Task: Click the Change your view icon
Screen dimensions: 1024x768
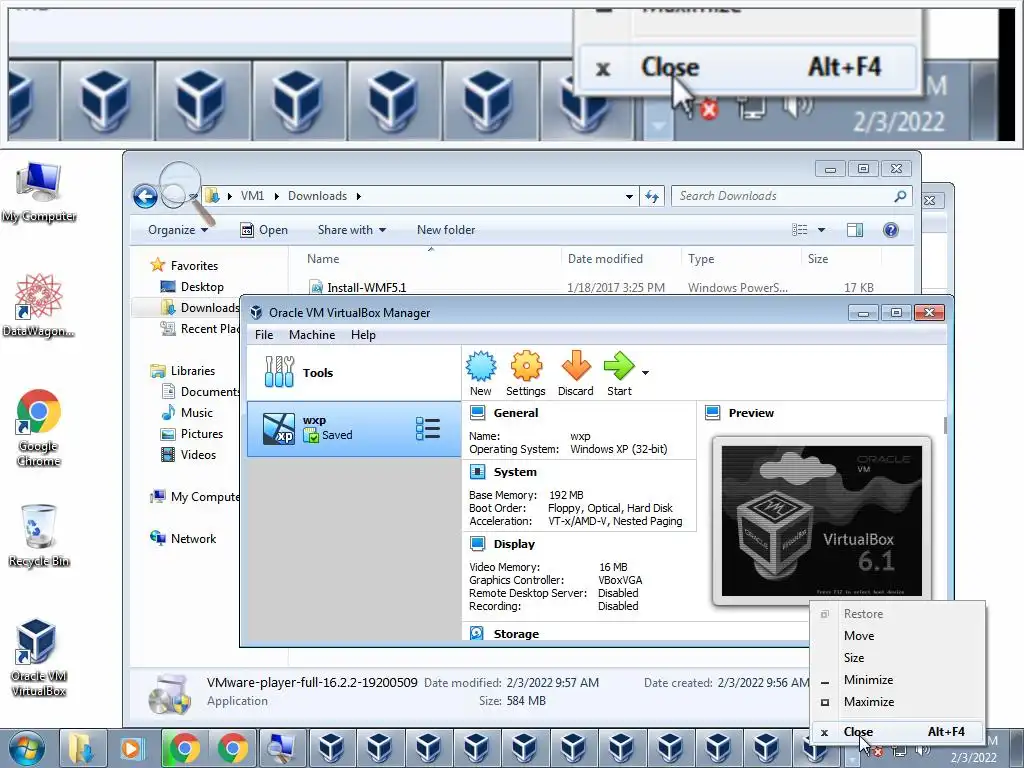Action: 800,230
